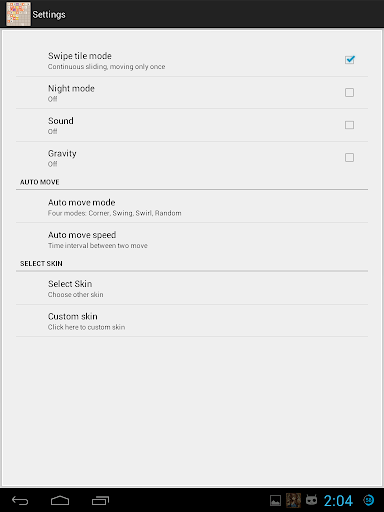Uncheck the Swipe tile mode checkbox
Image resolution: width=384 pixels, height=512 pixels.
click(x=350, y=60)
